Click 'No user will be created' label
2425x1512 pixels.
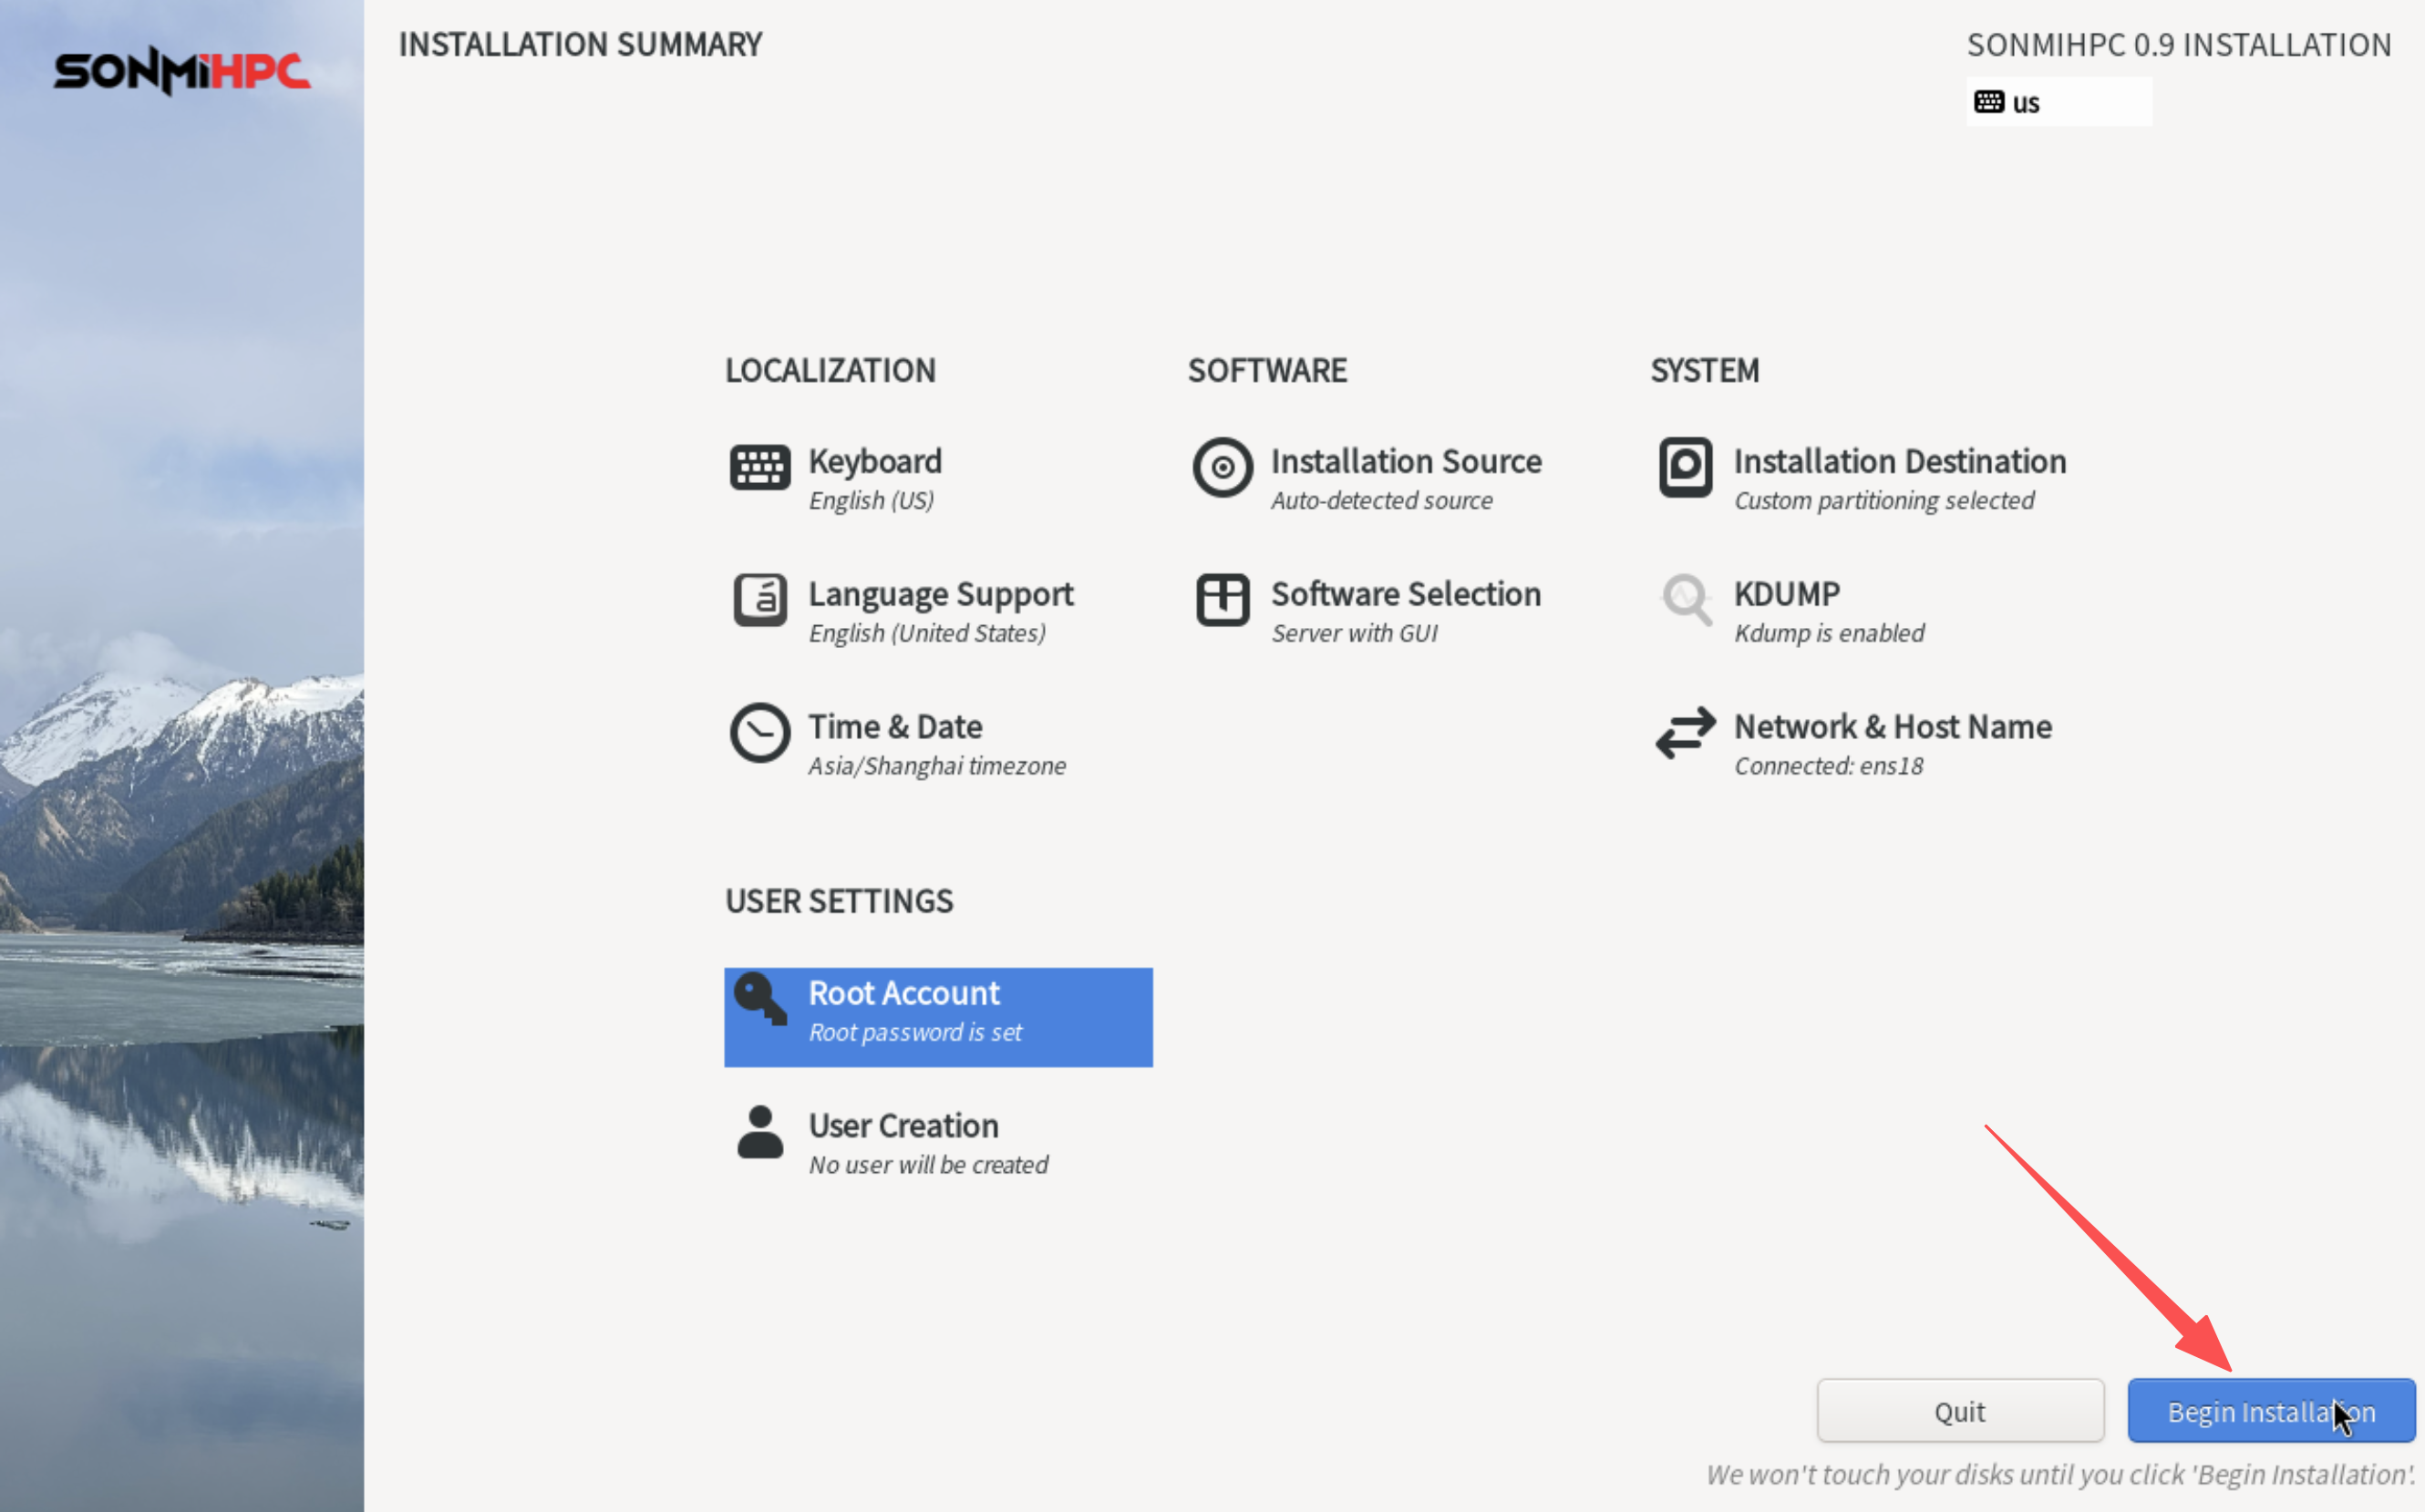coord(927,1164)
